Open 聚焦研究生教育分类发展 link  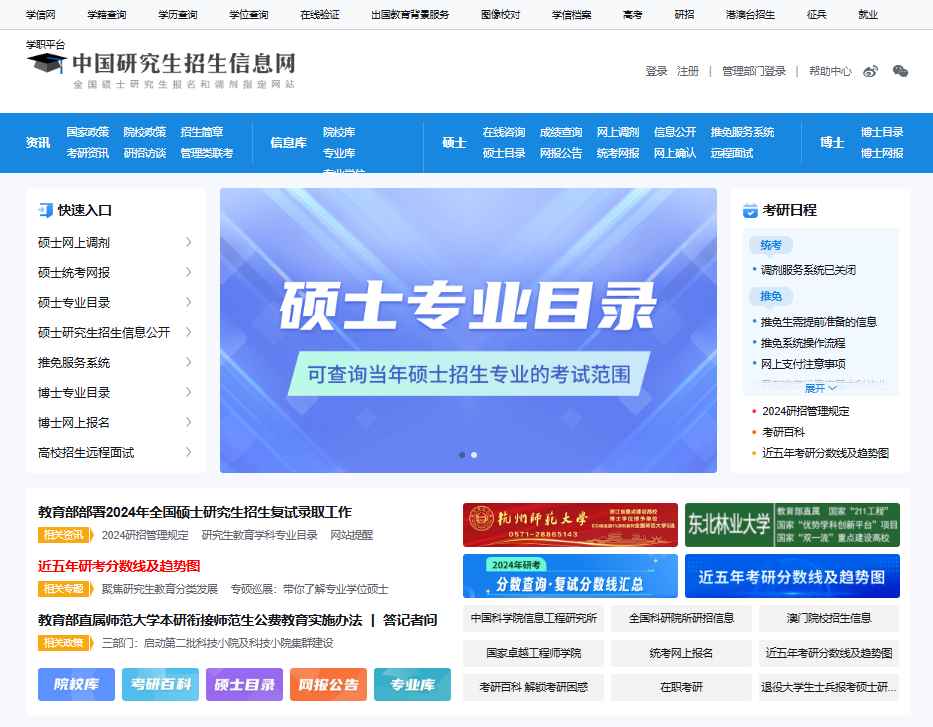coord(159,589)
